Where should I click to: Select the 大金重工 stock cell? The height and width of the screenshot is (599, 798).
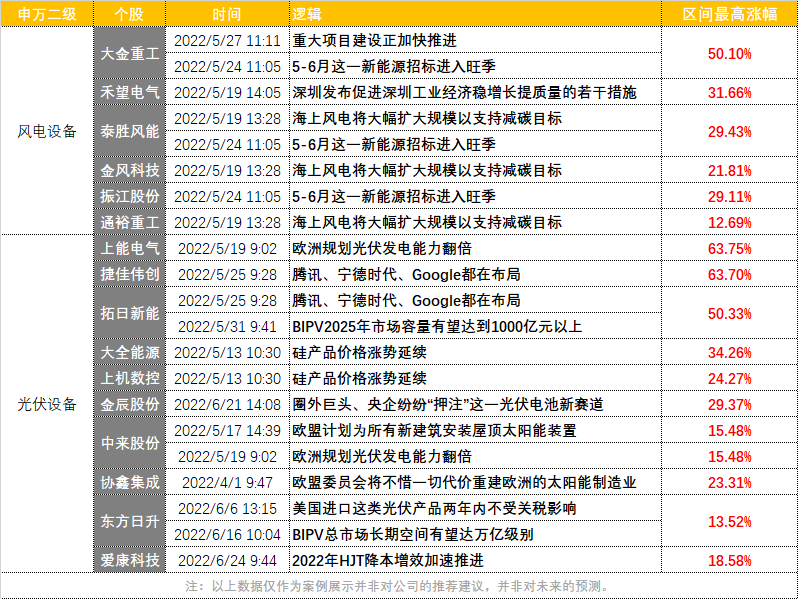(x=129, y=53)
